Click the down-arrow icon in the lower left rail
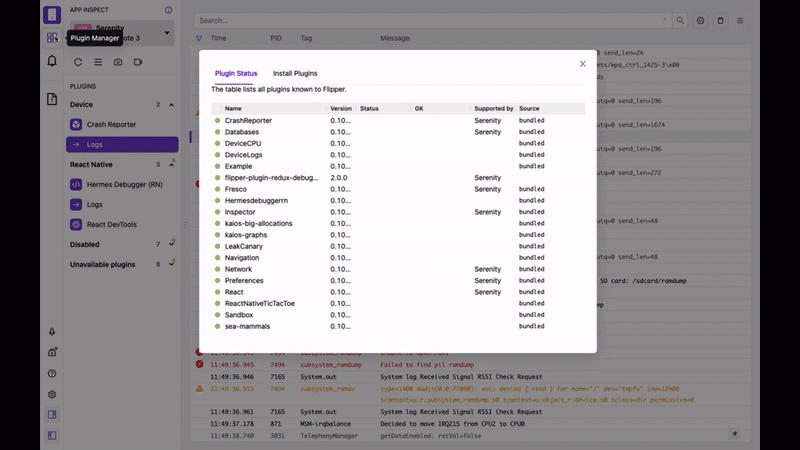Screen dimensions: 800x450 click(52, 332)
